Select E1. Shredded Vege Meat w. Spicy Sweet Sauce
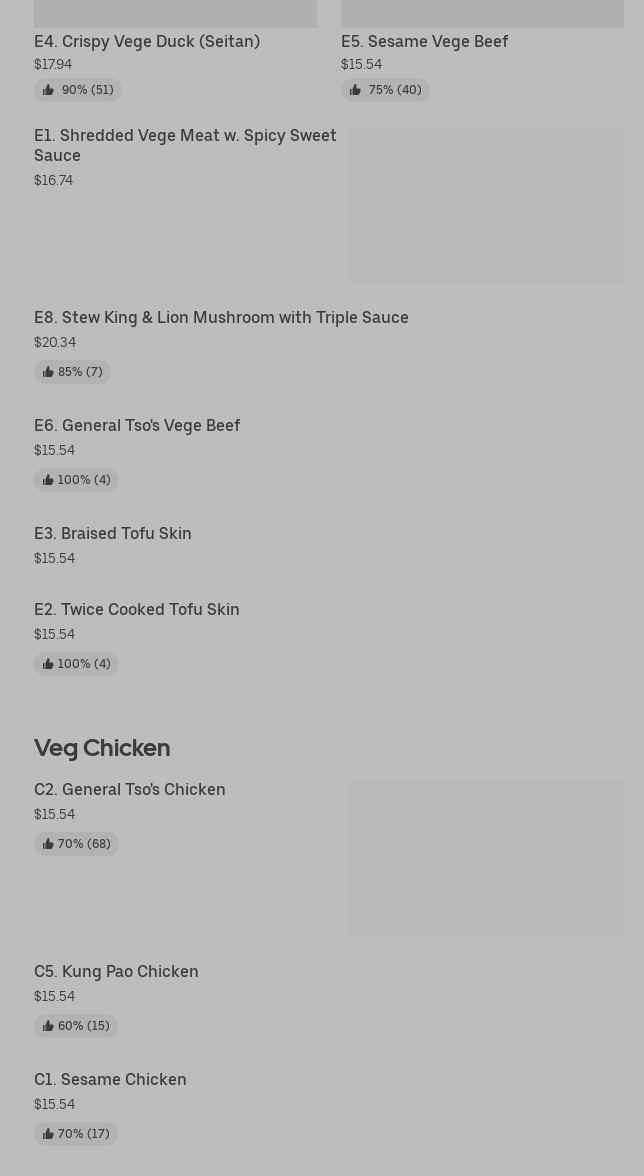The image size is (644, 1176). [x=185, y=145]
